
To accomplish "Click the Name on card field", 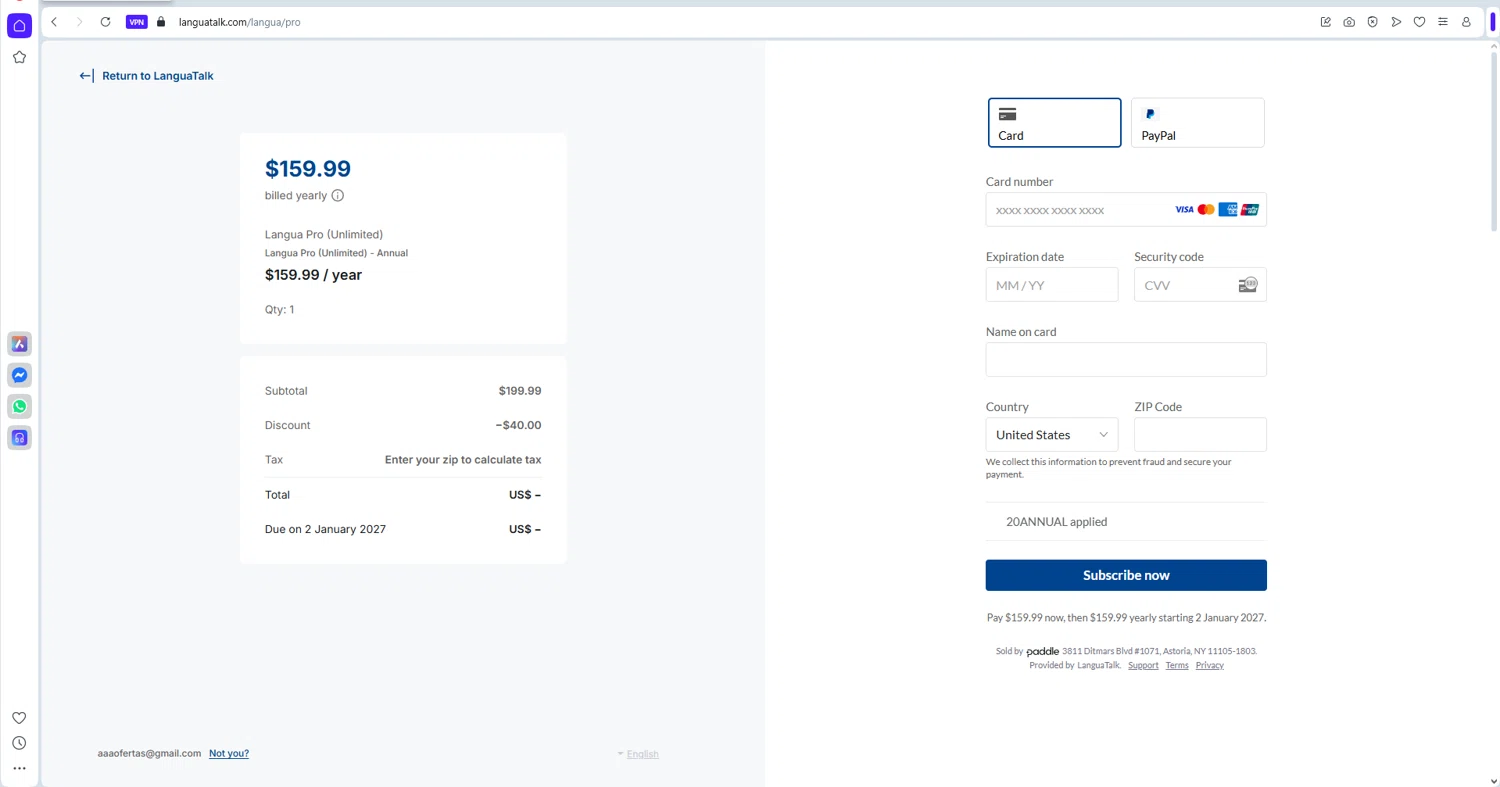I will point(1126,360).
